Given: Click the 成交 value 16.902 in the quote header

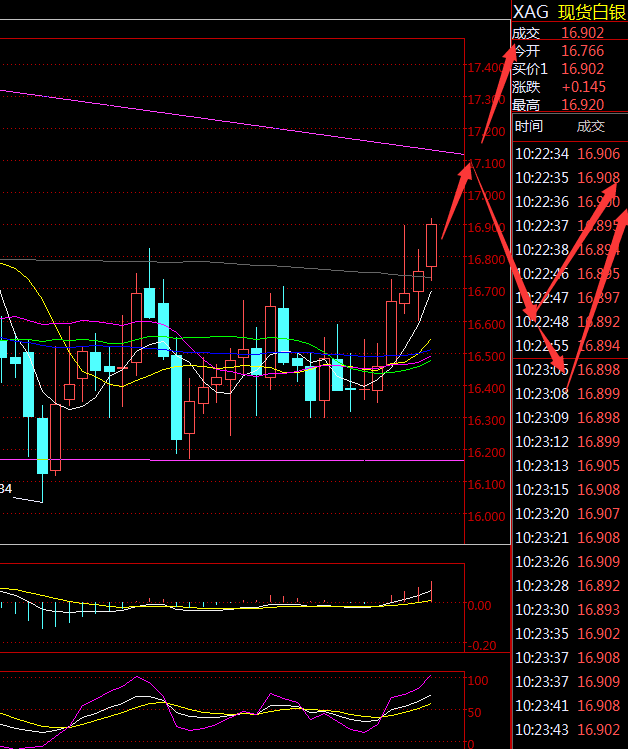Looking at the screenshot, I should (583, 33).
